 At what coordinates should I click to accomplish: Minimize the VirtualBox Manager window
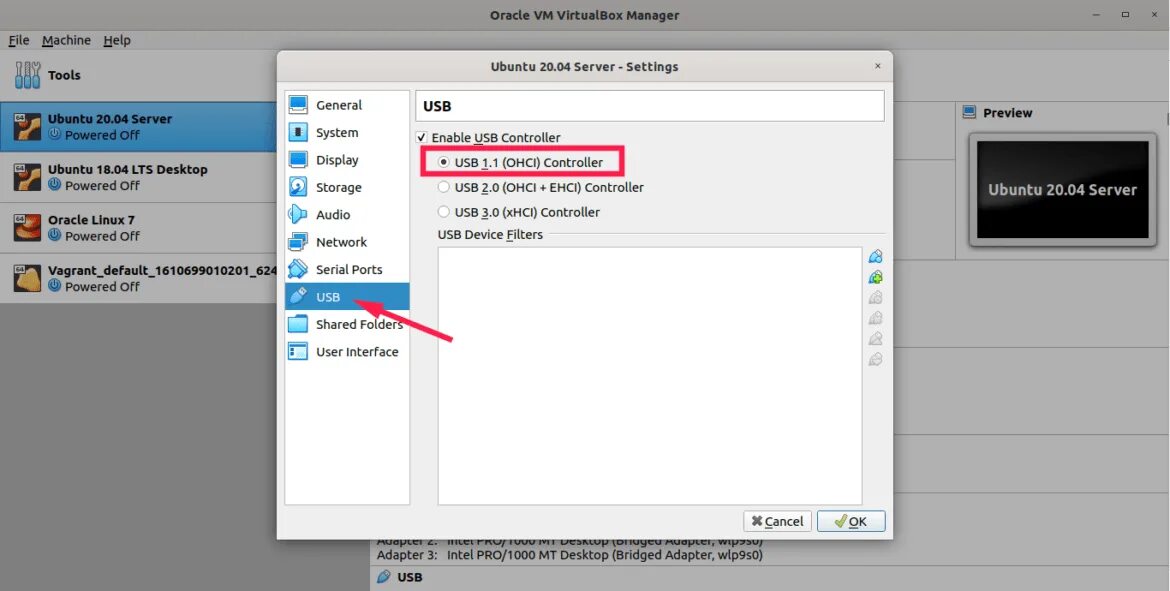click(x=1097, y=15)
